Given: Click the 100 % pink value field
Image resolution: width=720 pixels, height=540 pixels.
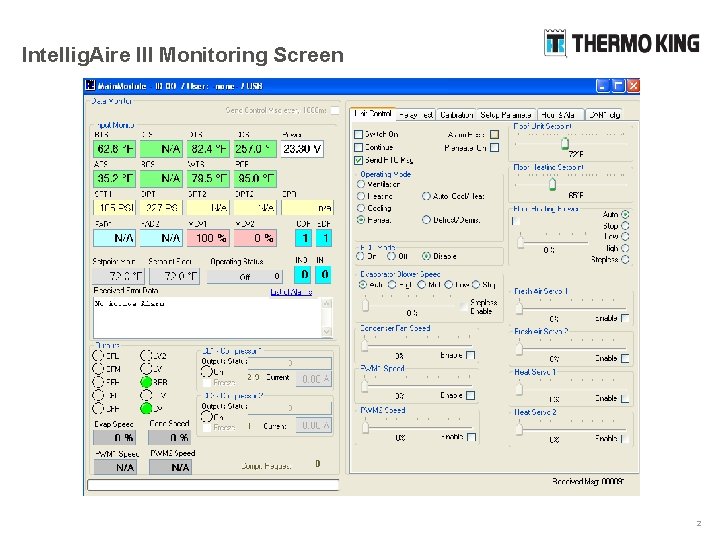Looking at the screenshot, I should click(x=208, y=238).
